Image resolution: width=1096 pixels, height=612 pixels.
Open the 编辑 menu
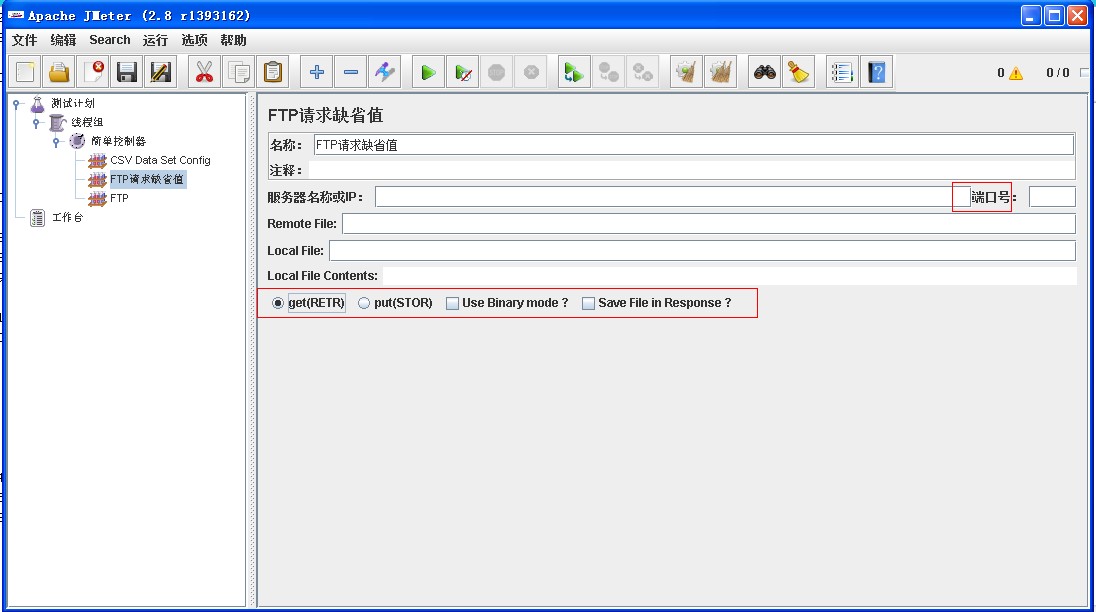coord(63,40)
